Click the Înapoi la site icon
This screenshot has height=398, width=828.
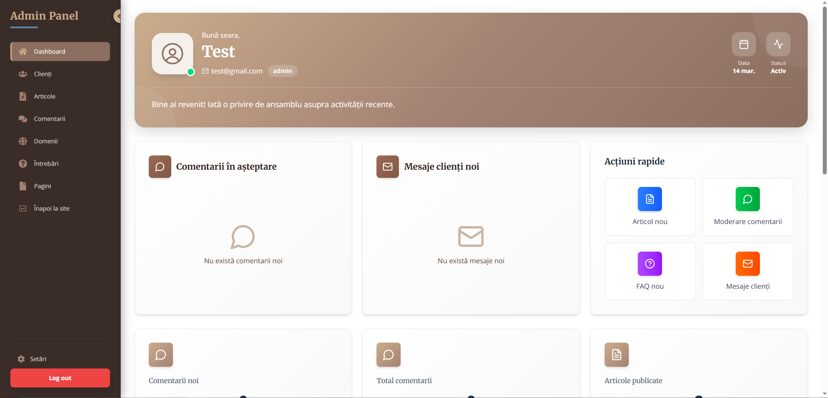pyautogui.click(x=23, y=209)
